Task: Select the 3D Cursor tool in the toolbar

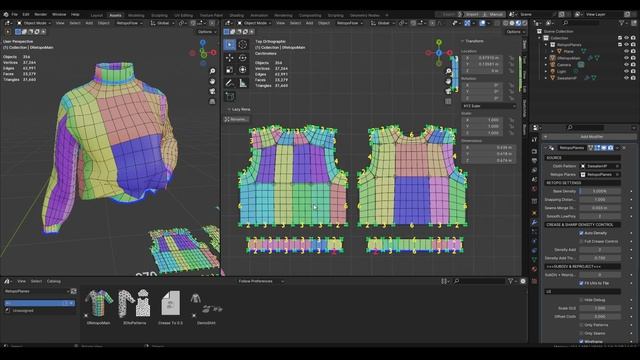Action: point(242,44)
